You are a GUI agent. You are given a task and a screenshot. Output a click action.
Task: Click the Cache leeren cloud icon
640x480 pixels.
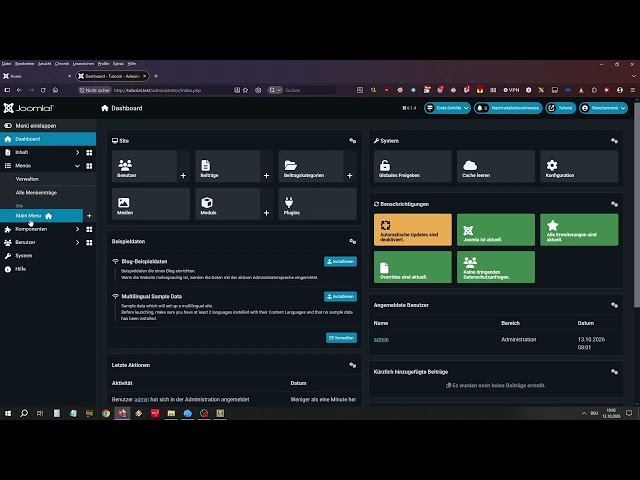coord(470,165)
